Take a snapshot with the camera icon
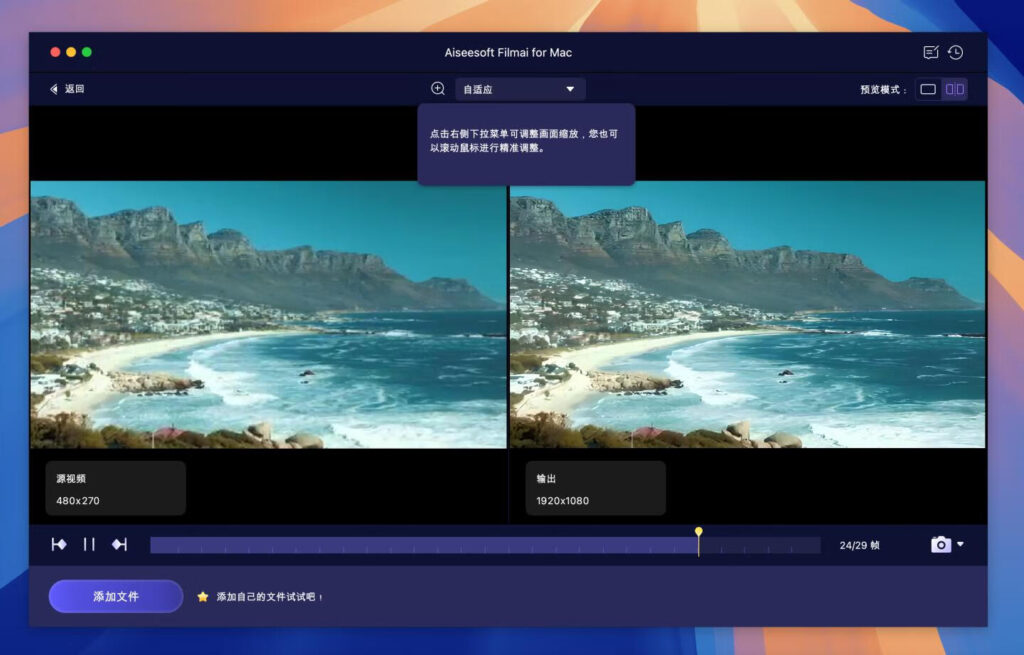 click(x=940, y=543)
